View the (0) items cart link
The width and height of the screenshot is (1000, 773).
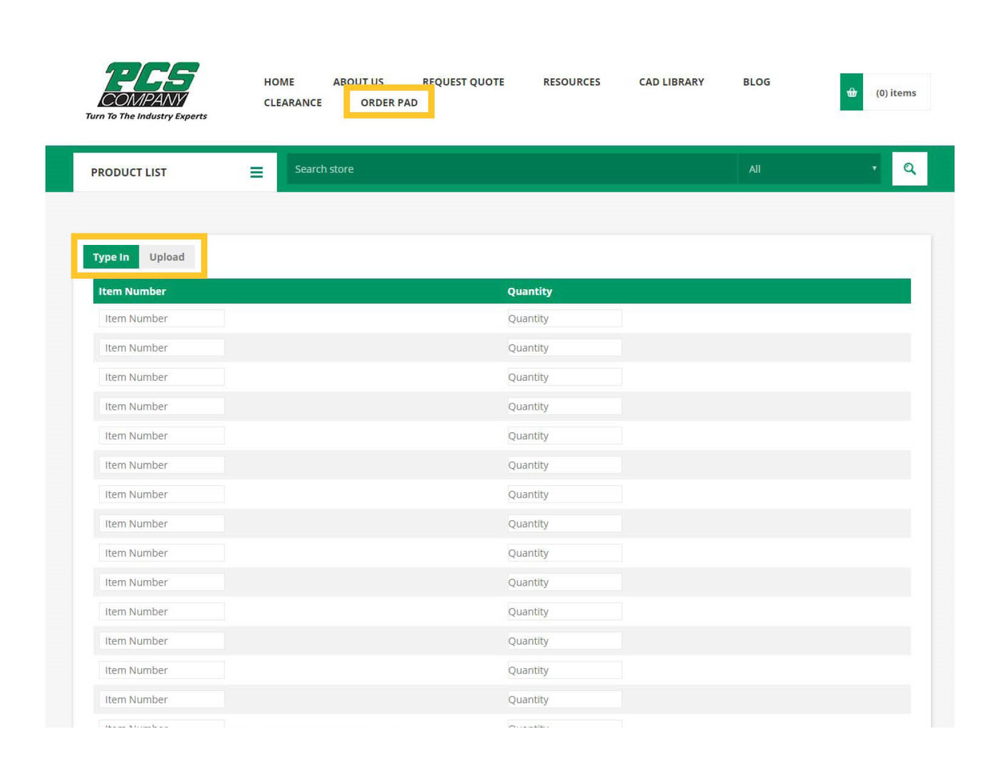896,93
